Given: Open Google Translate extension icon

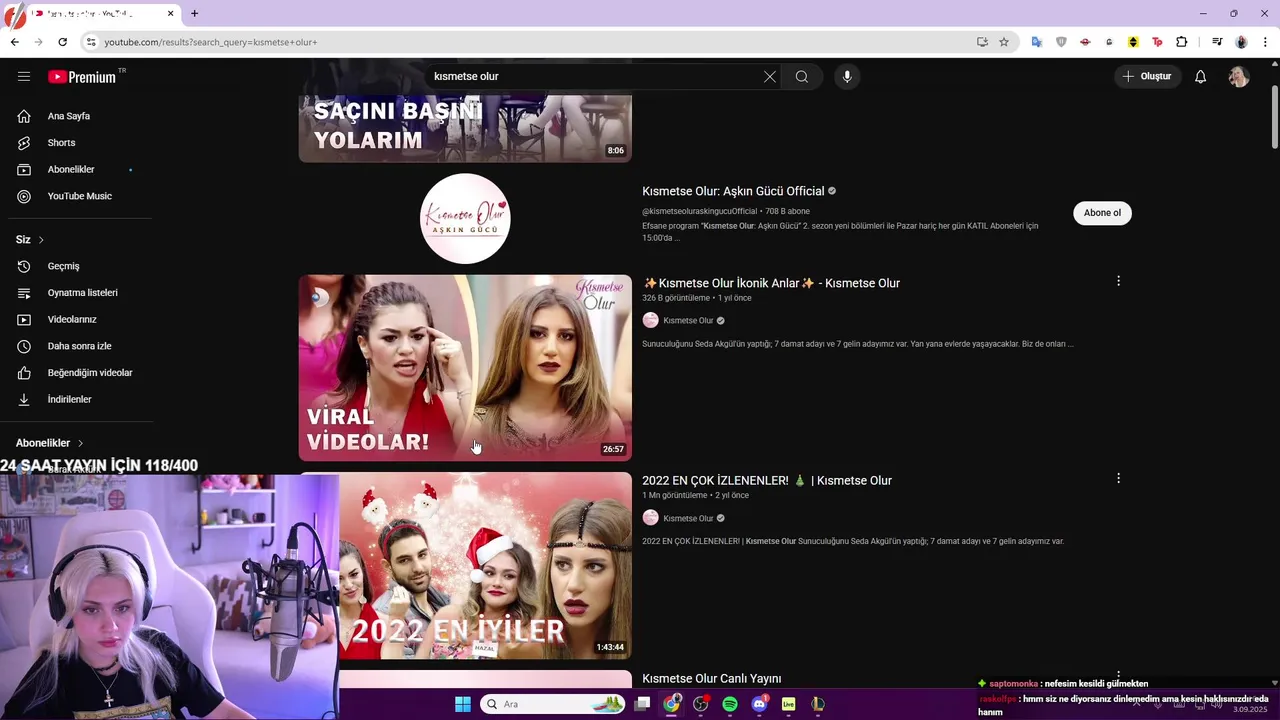Looking at the screenshot, I should [1037, 42].
